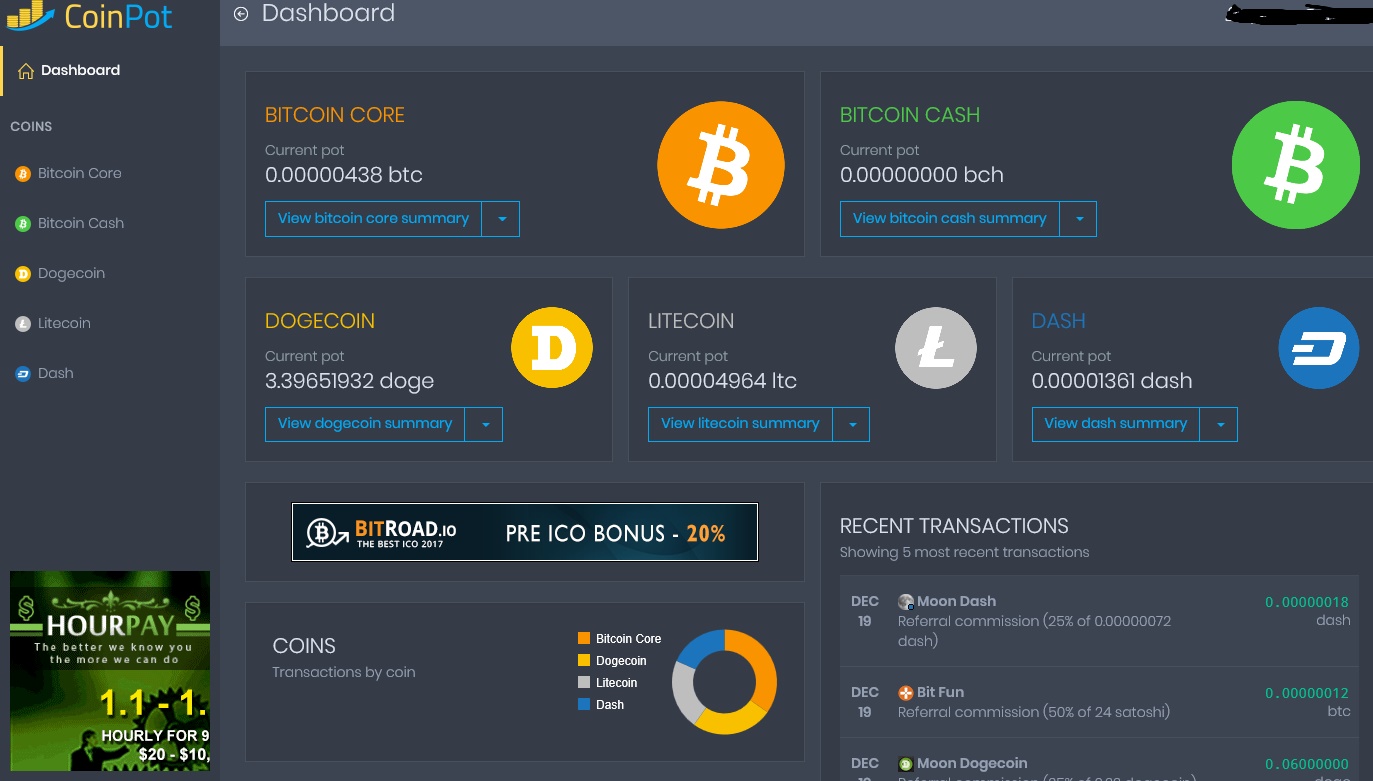Click the large green Bitcoin Cash logo
Image resolution: width=1373 pixels, height=781 pixels.
coord(1296,165)
